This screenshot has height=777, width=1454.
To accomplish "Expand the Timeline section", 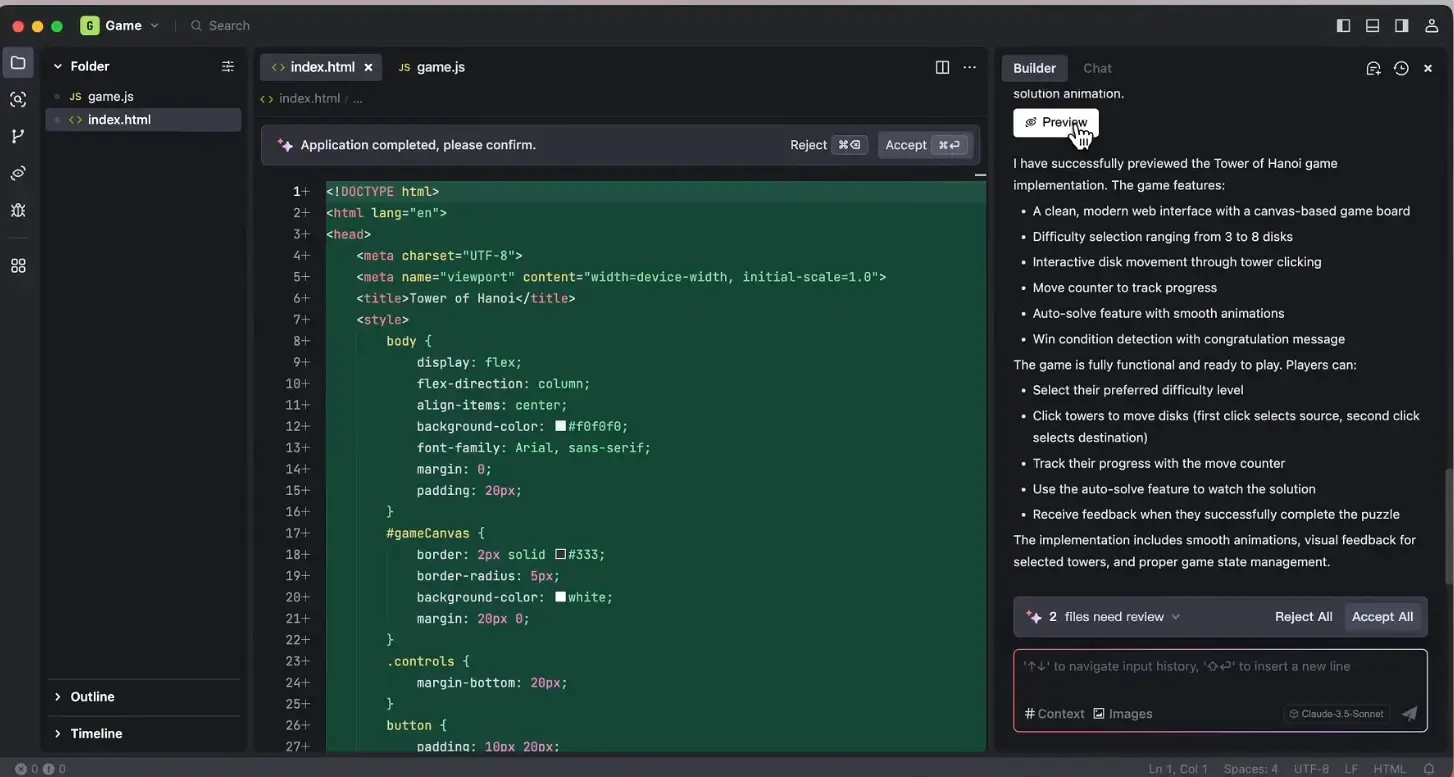I will pos(96,733).
